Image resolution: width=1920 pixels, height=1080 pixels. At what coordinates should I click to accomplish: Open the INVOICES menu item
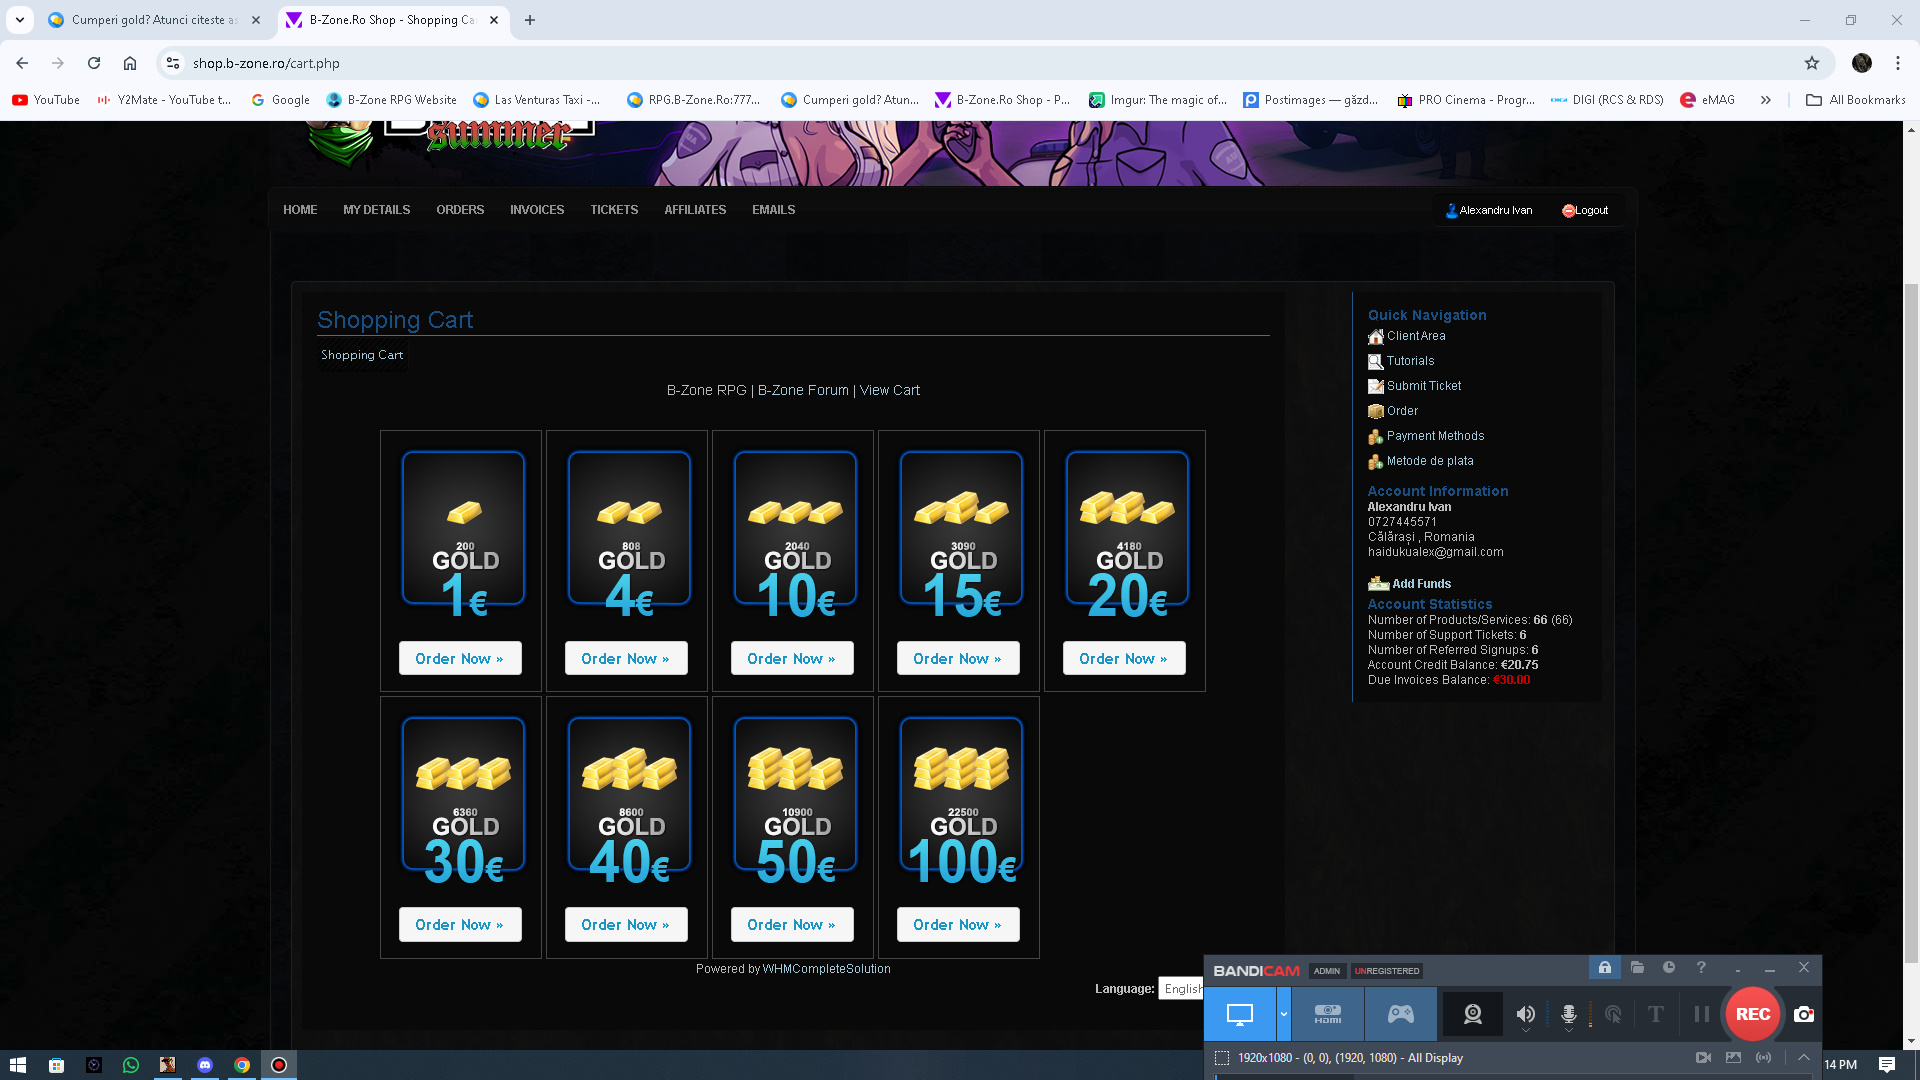pyautogui.click(x=537, y=210)
